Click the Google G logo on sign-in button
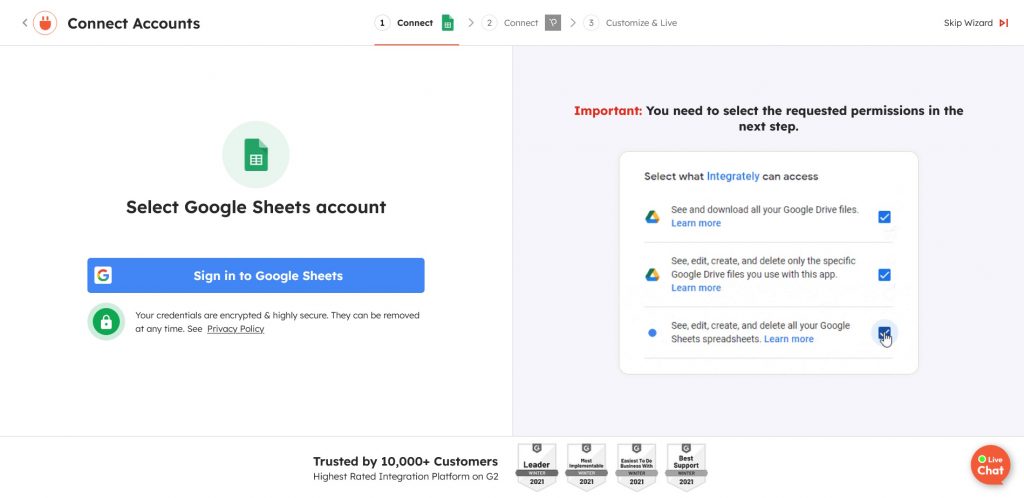This screenshot has width=1024, height=498. click(103, 276)
